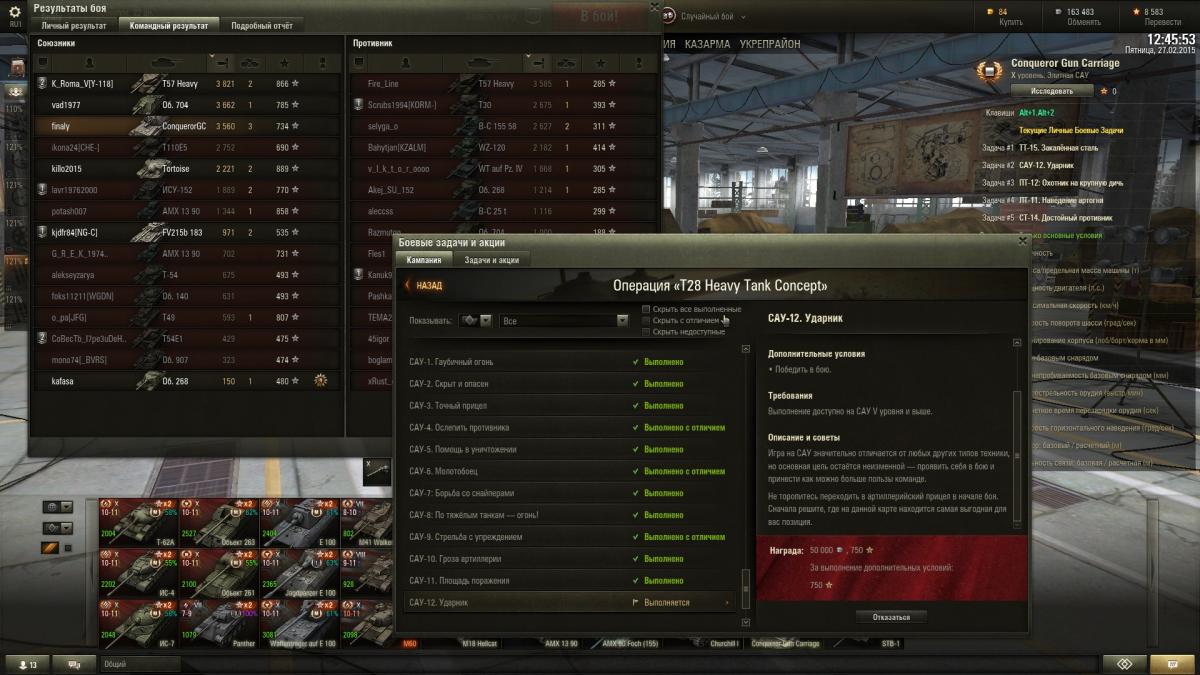Click Исследовать button
Image resolution: width=1200 pixels, height=675 pixels.
pos(1051,91)
